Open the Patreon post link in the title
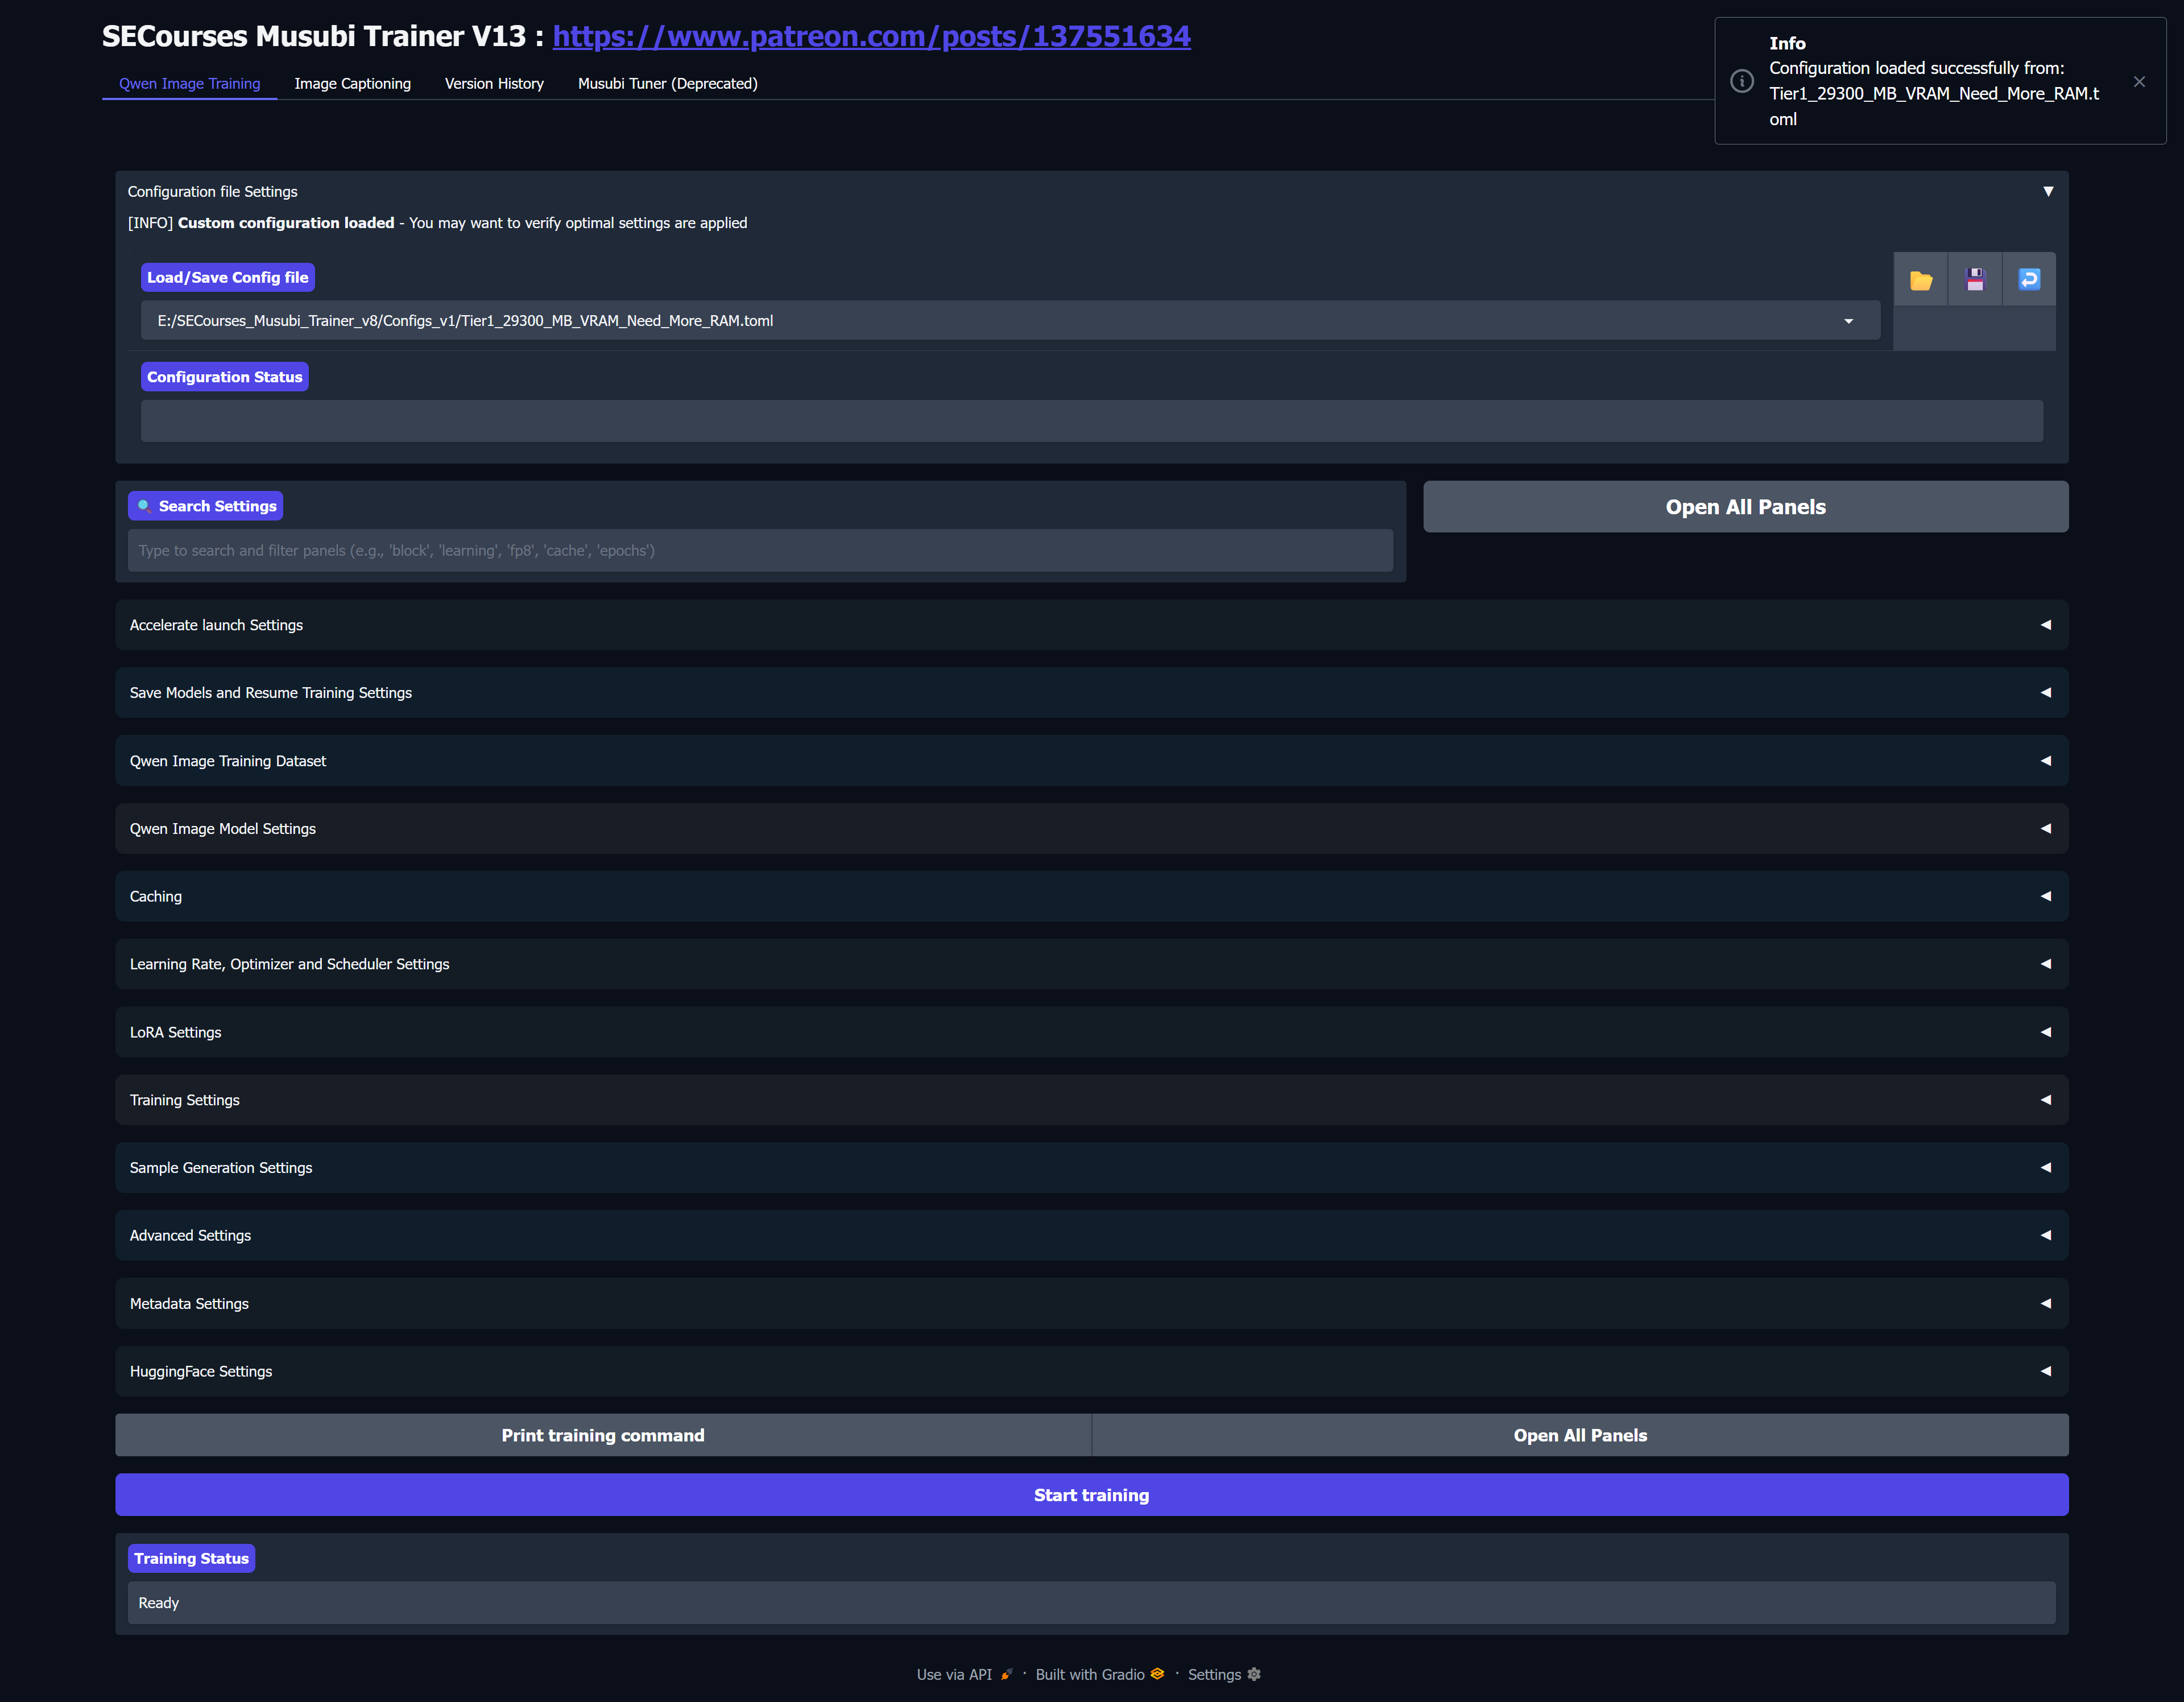The image size is (2184, 1702). tap(871, 36)
